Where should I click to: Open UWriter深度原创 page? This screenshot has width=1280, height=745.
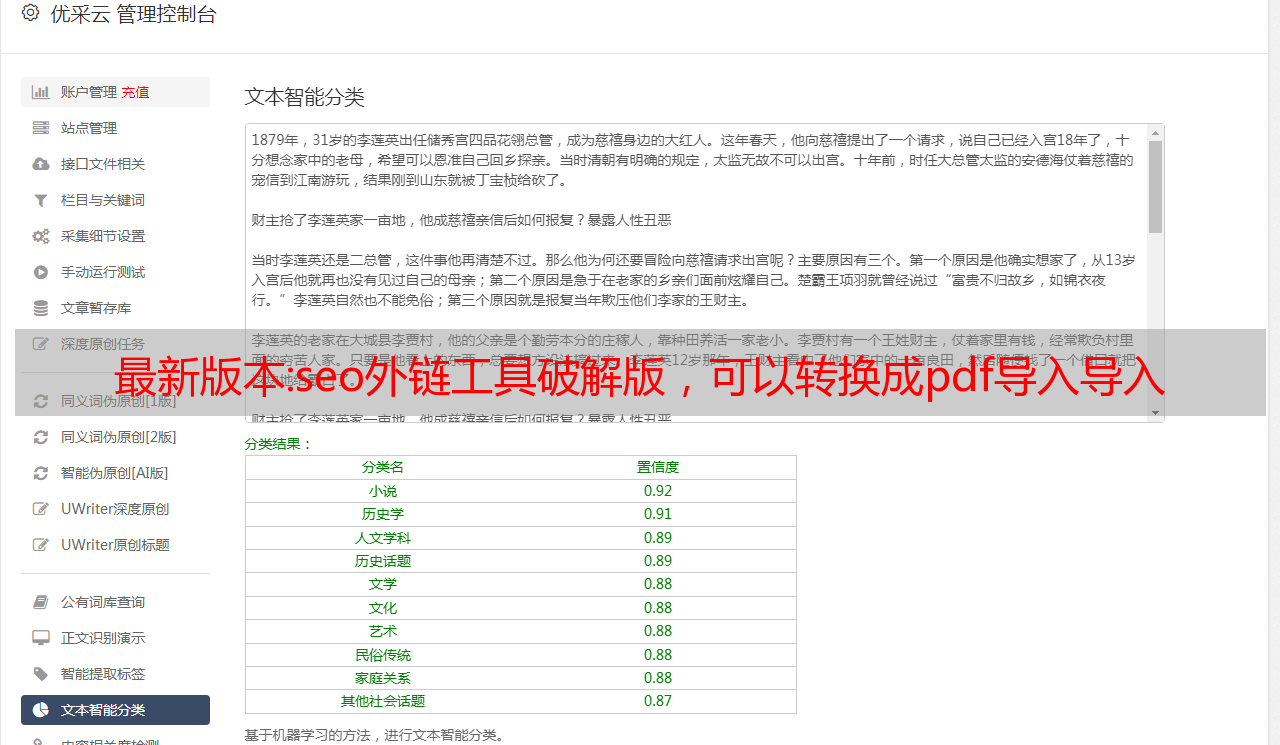(x=115, y=509)
